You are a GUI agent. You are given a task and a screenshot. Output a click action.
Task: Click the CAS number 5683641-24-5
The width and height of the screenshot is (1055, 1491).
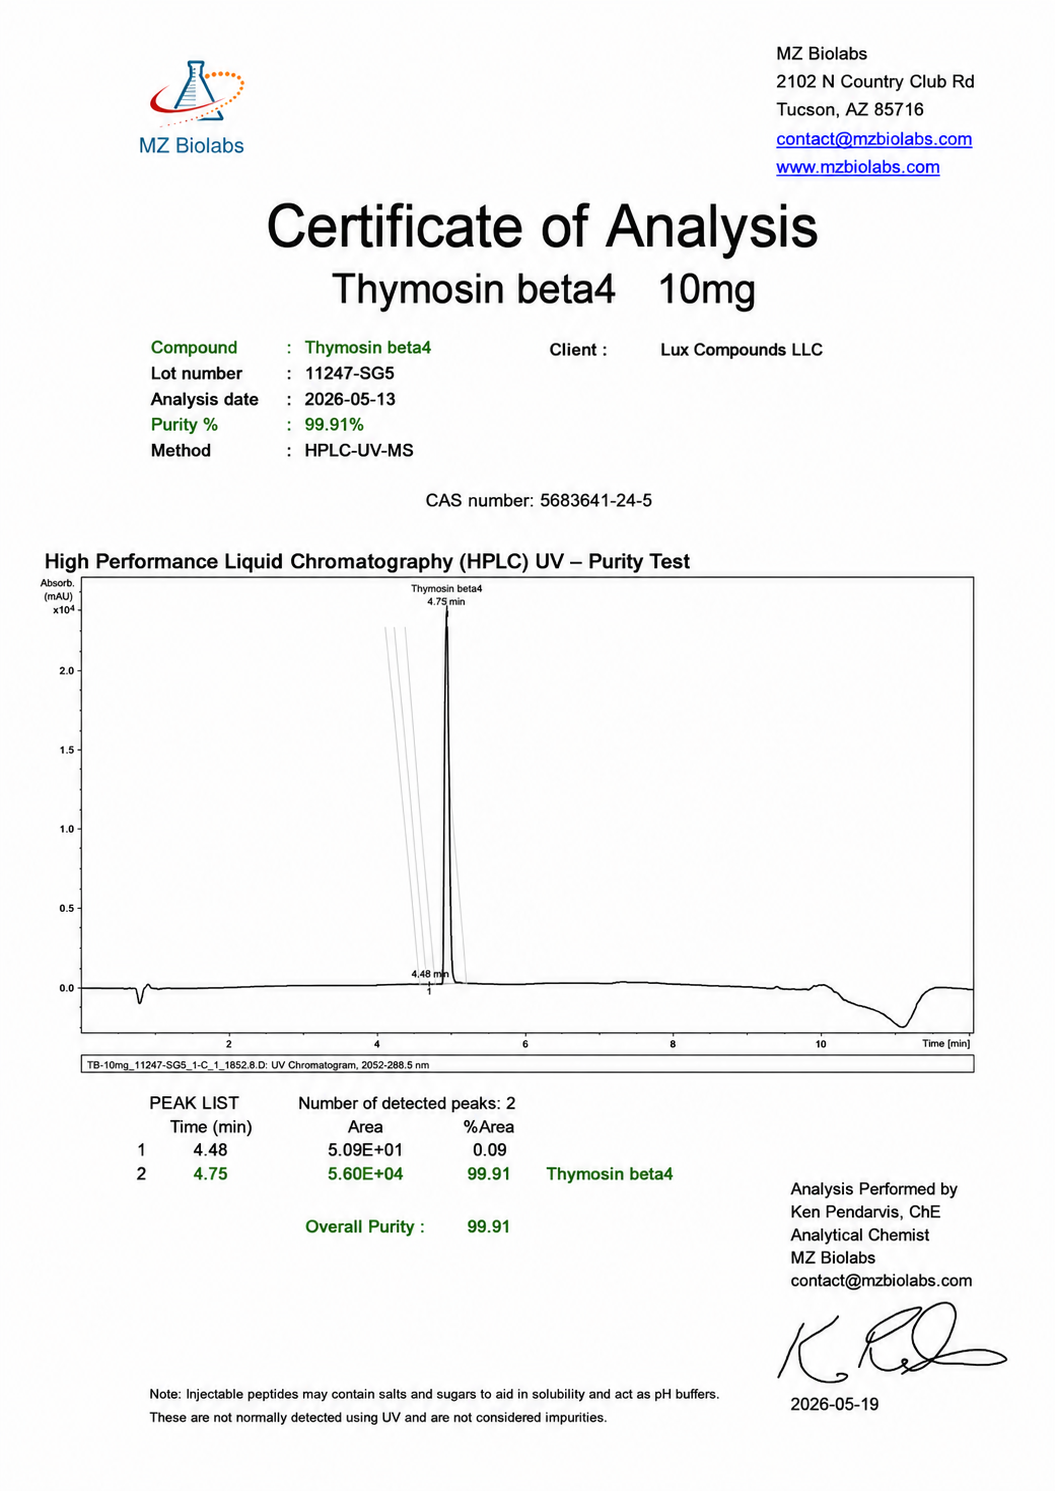(596, 500)
